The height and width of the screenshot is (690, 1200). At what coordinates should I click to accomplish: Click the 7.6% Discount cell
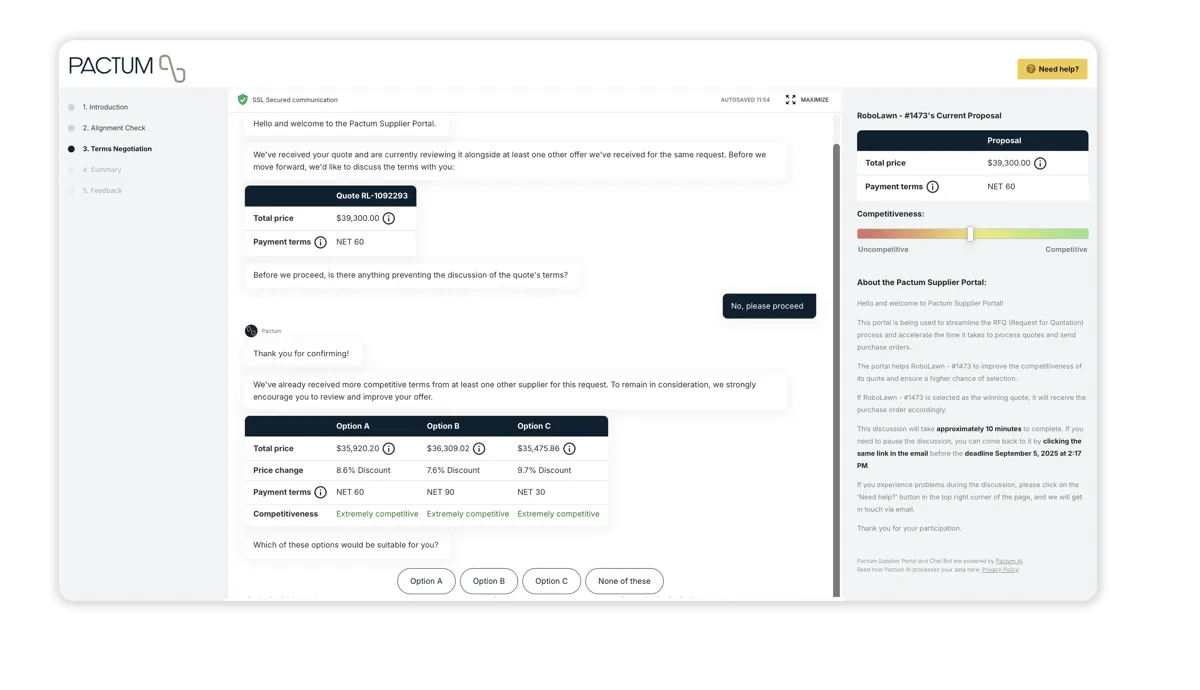(x=454, y=470)
